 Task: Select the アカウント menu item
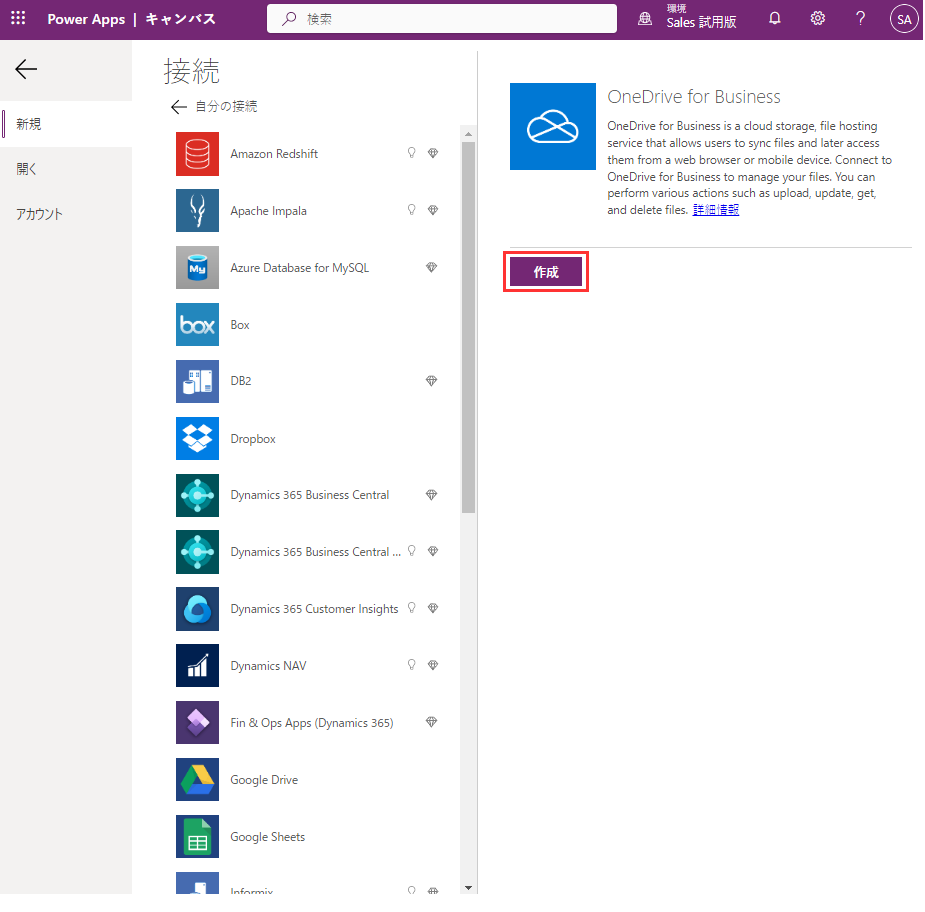tap(66, 214)
